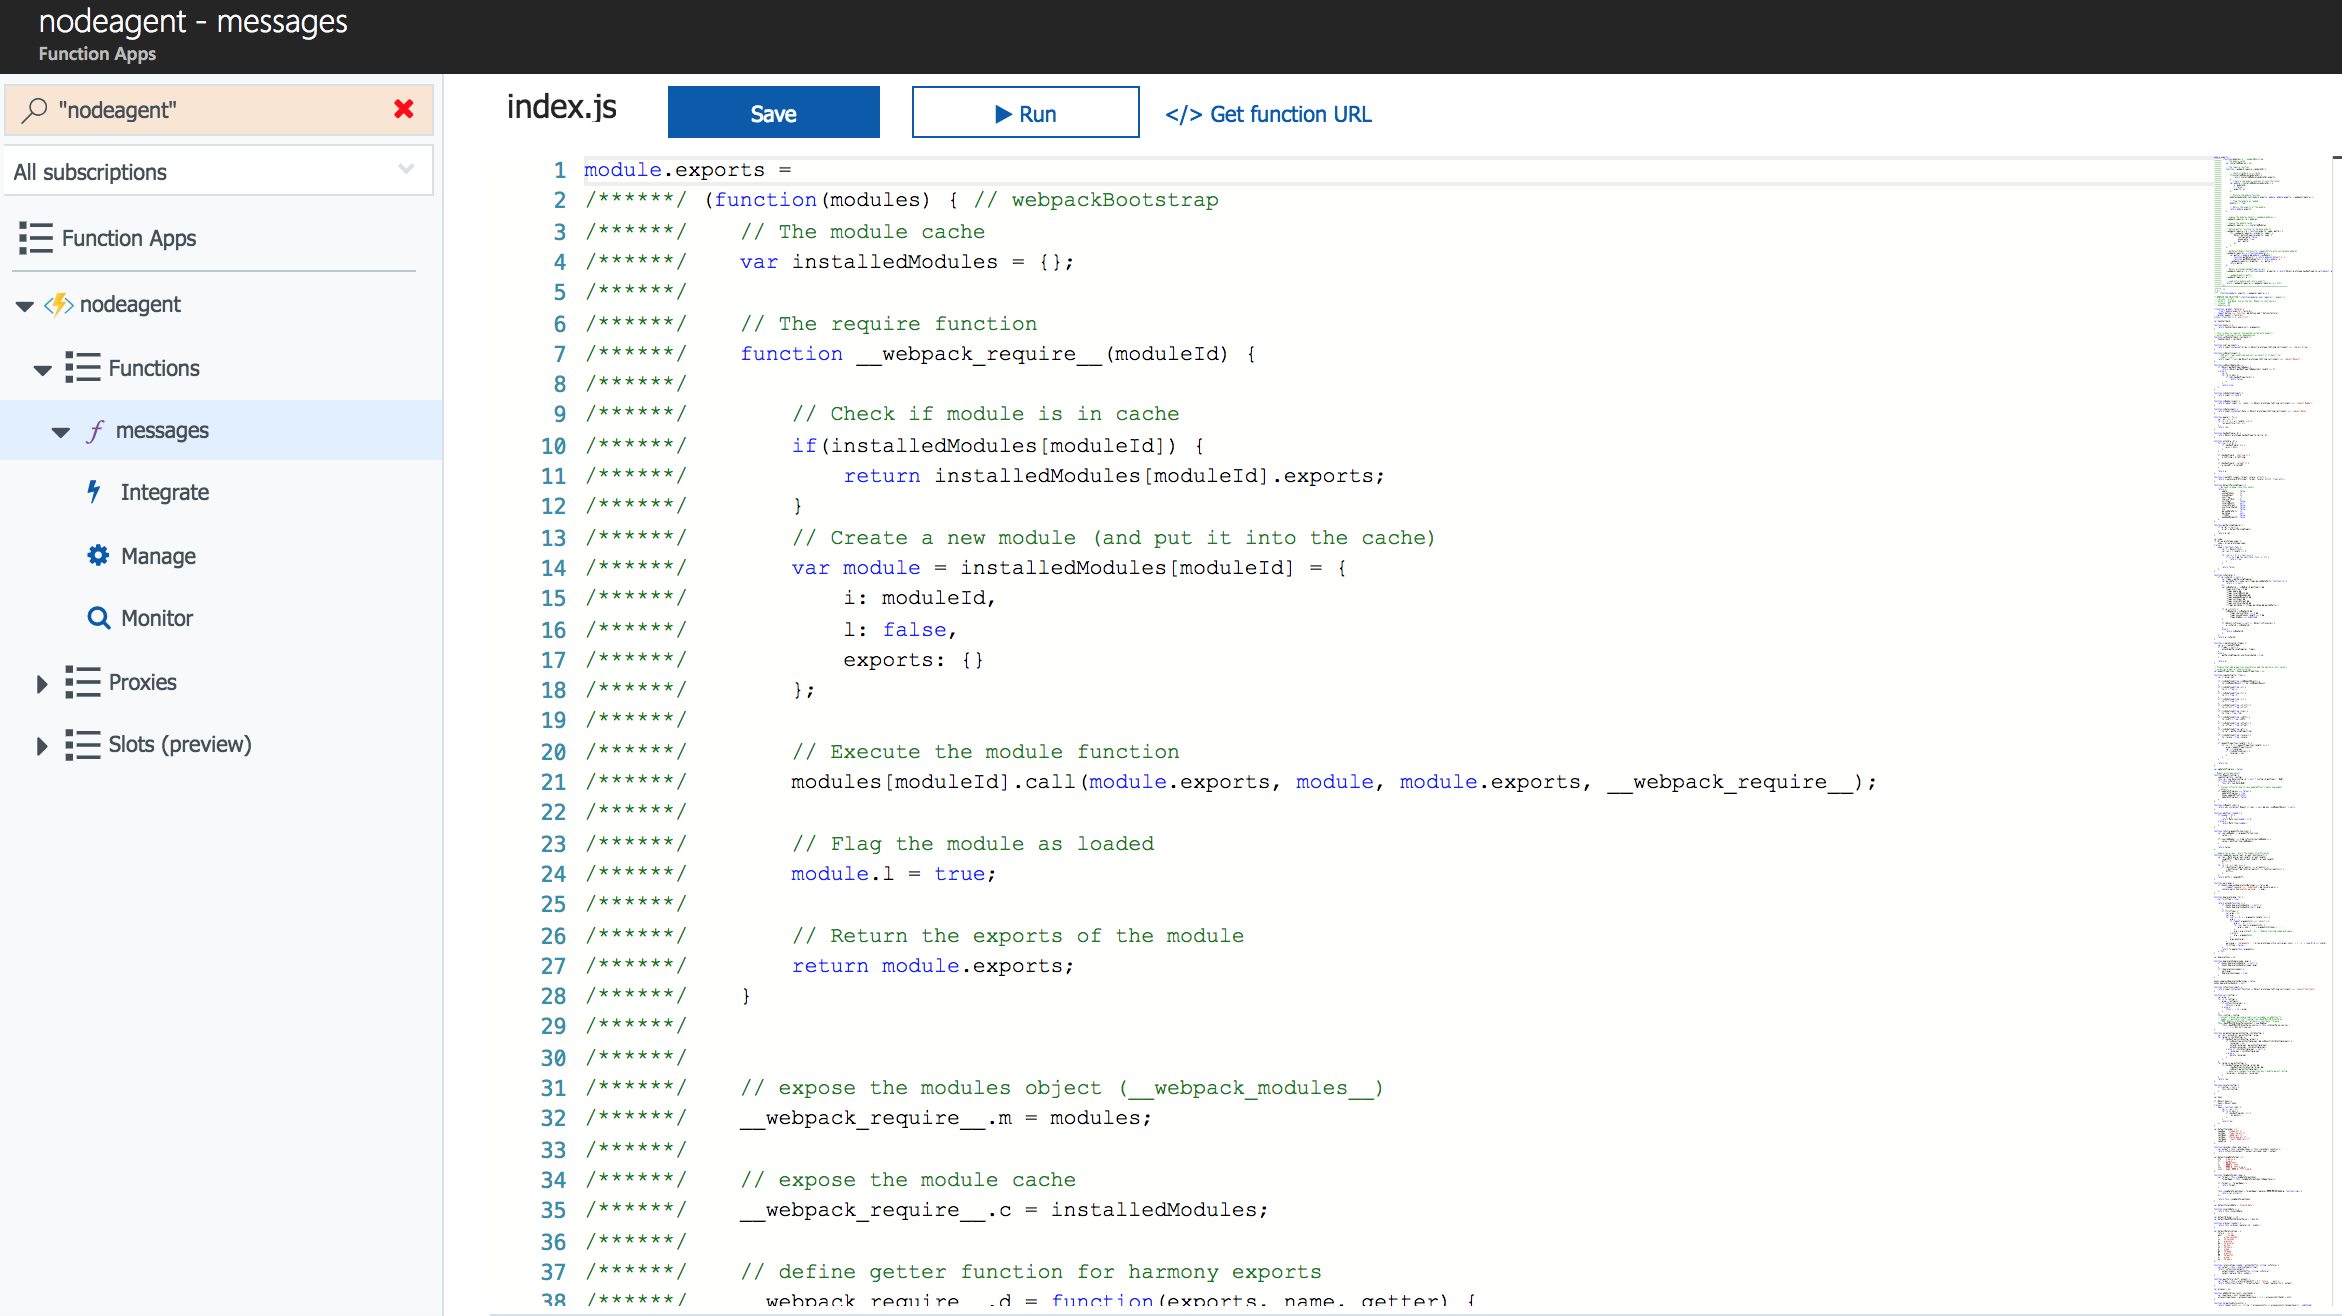Viewport: 2342px width, 1316px height.
Task: Open the Proxies section
Action: click(142, 682)
